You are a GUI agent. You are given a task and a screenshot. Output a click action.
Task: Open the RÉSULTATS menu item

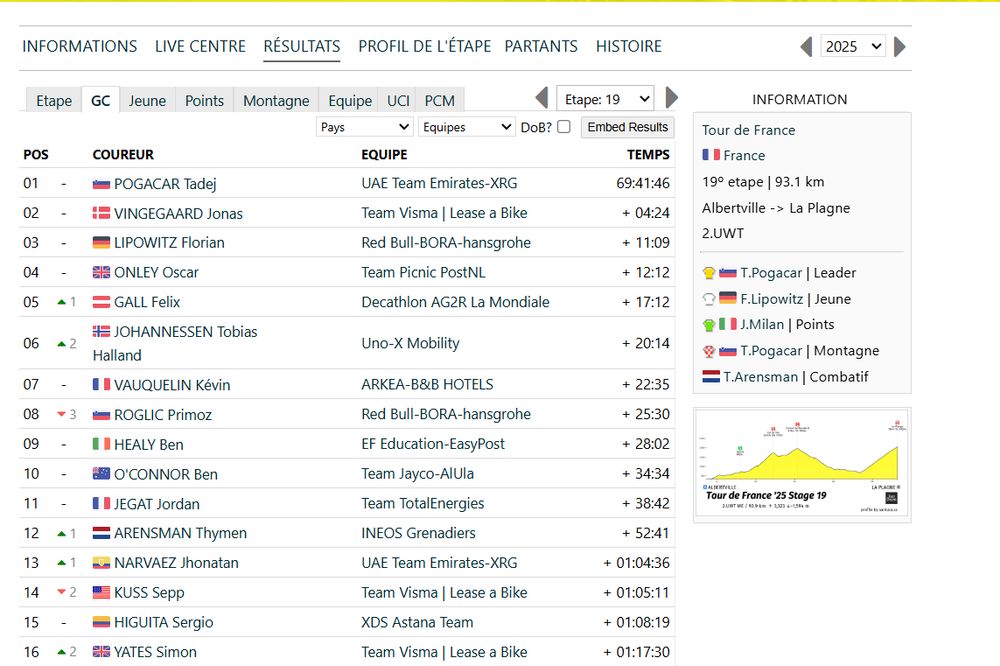tap(302, 47)
